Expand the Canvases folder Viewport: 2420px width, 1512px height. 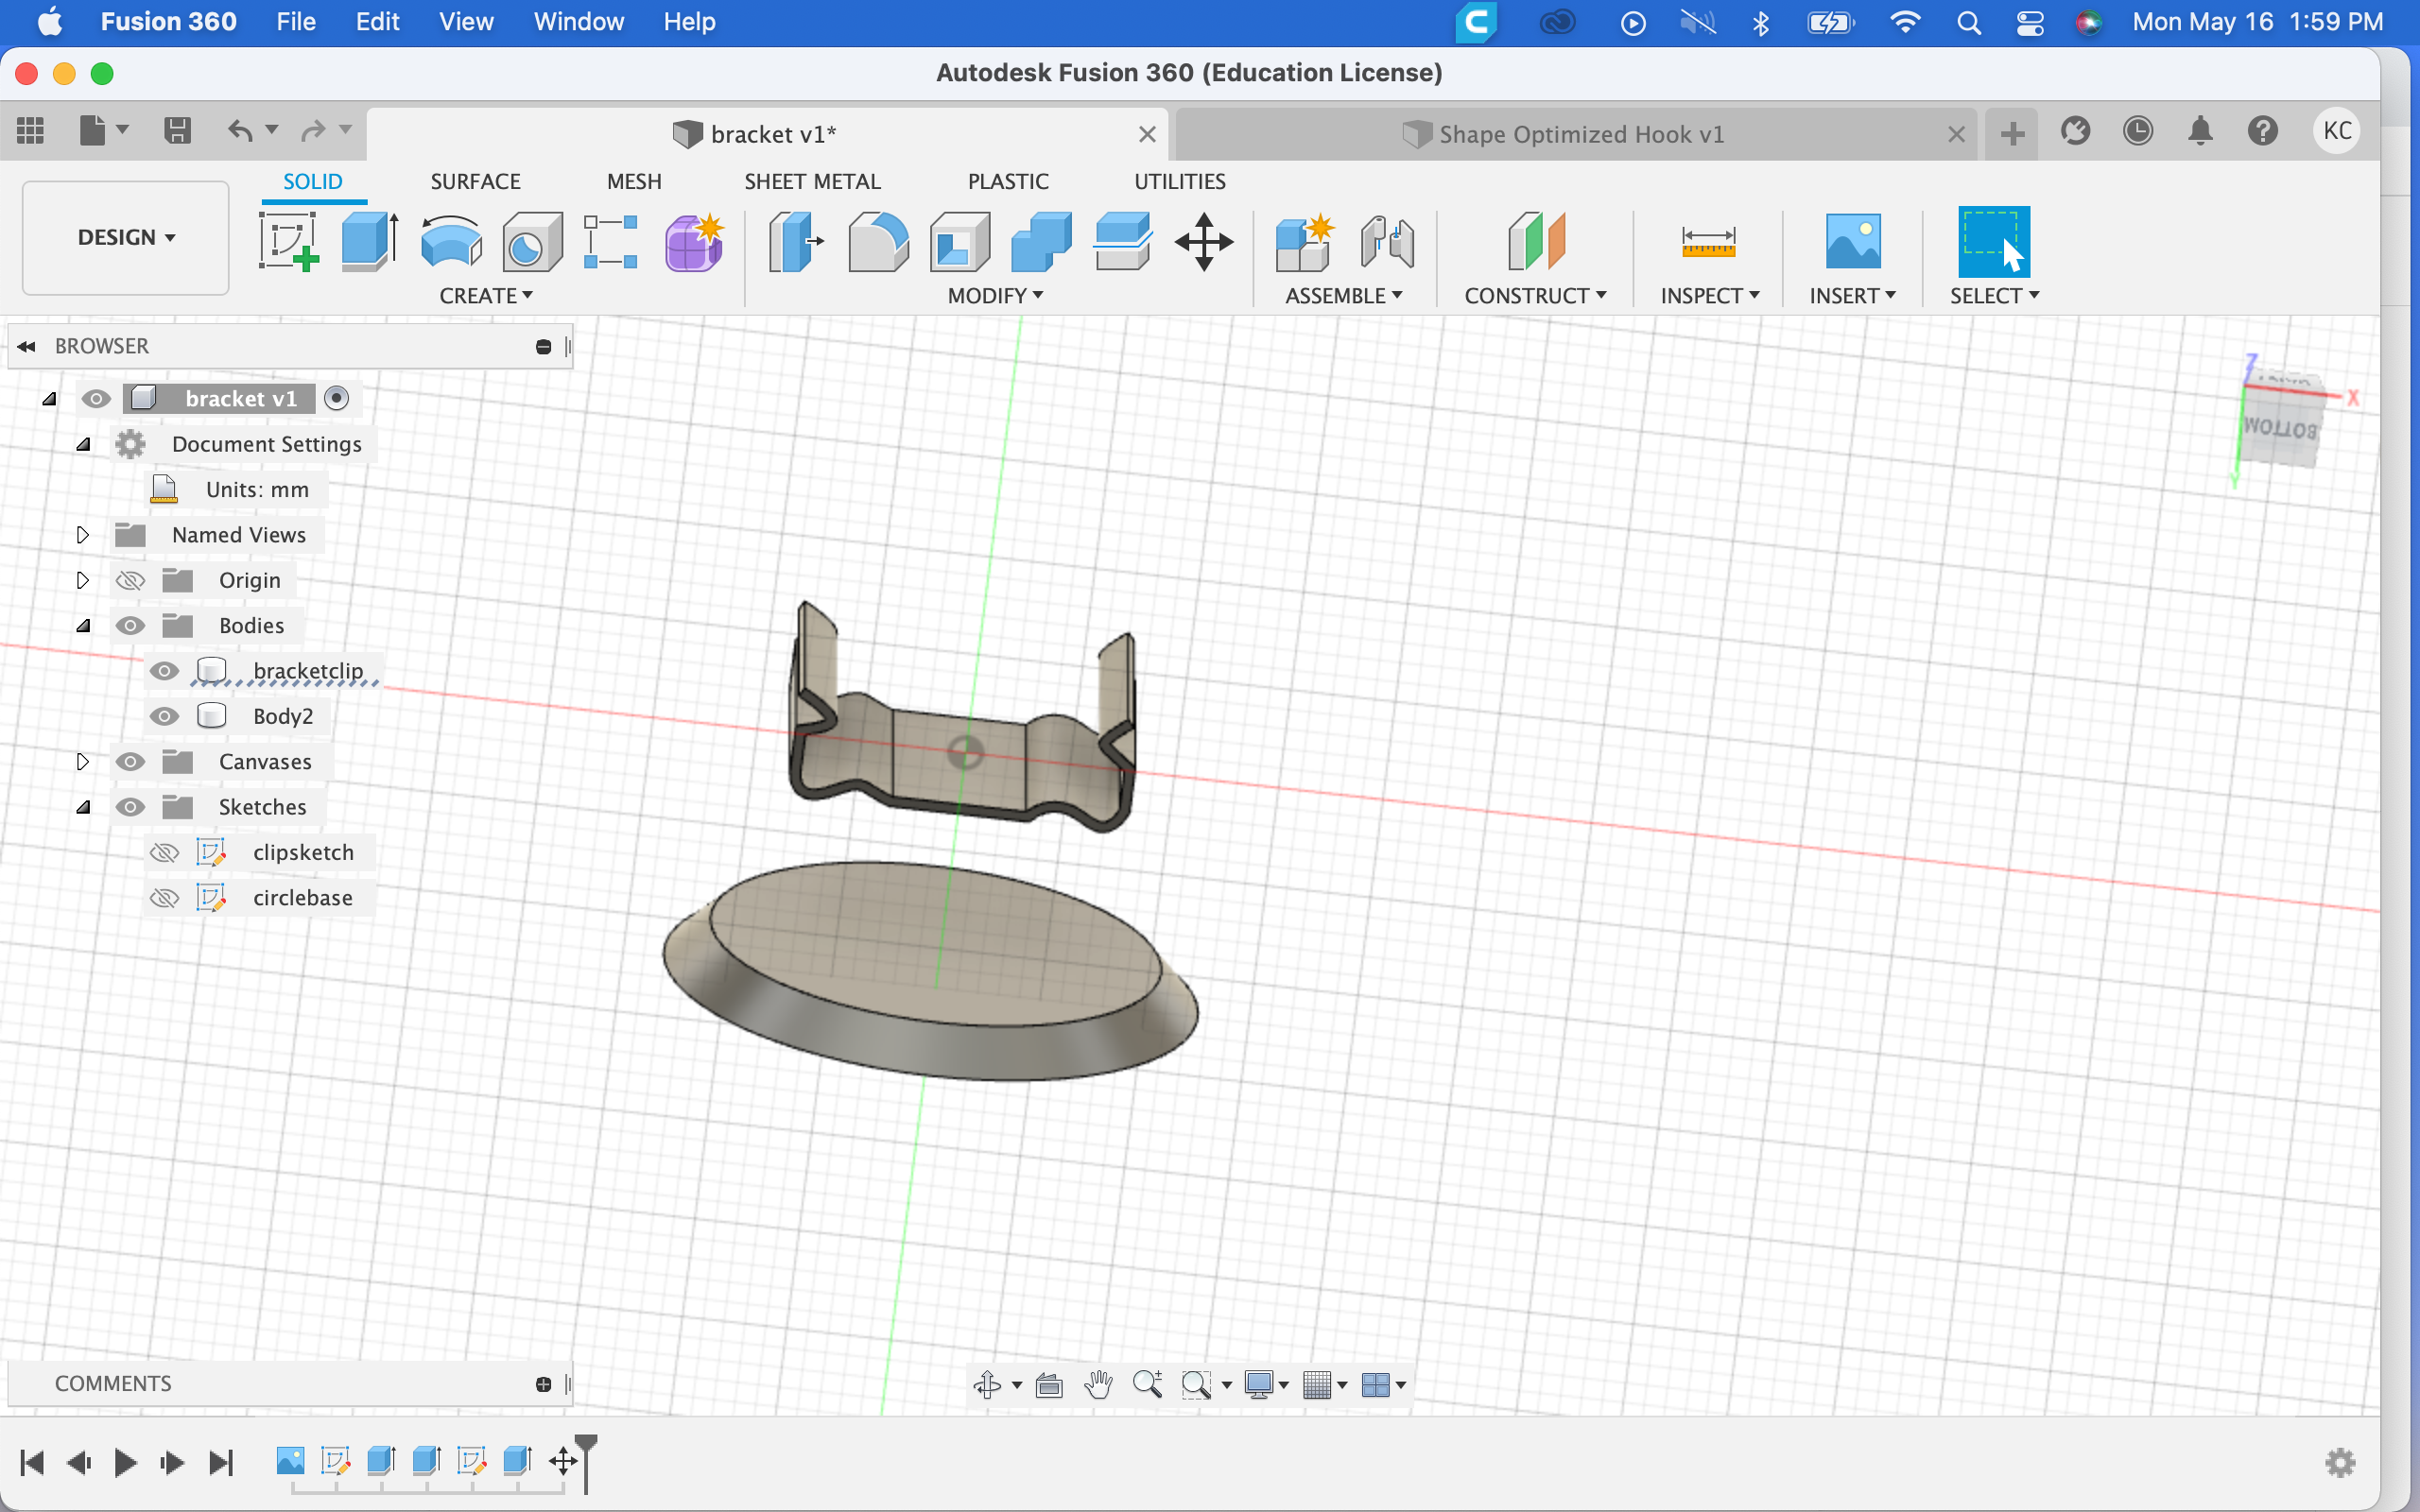(x=82, y=762)
